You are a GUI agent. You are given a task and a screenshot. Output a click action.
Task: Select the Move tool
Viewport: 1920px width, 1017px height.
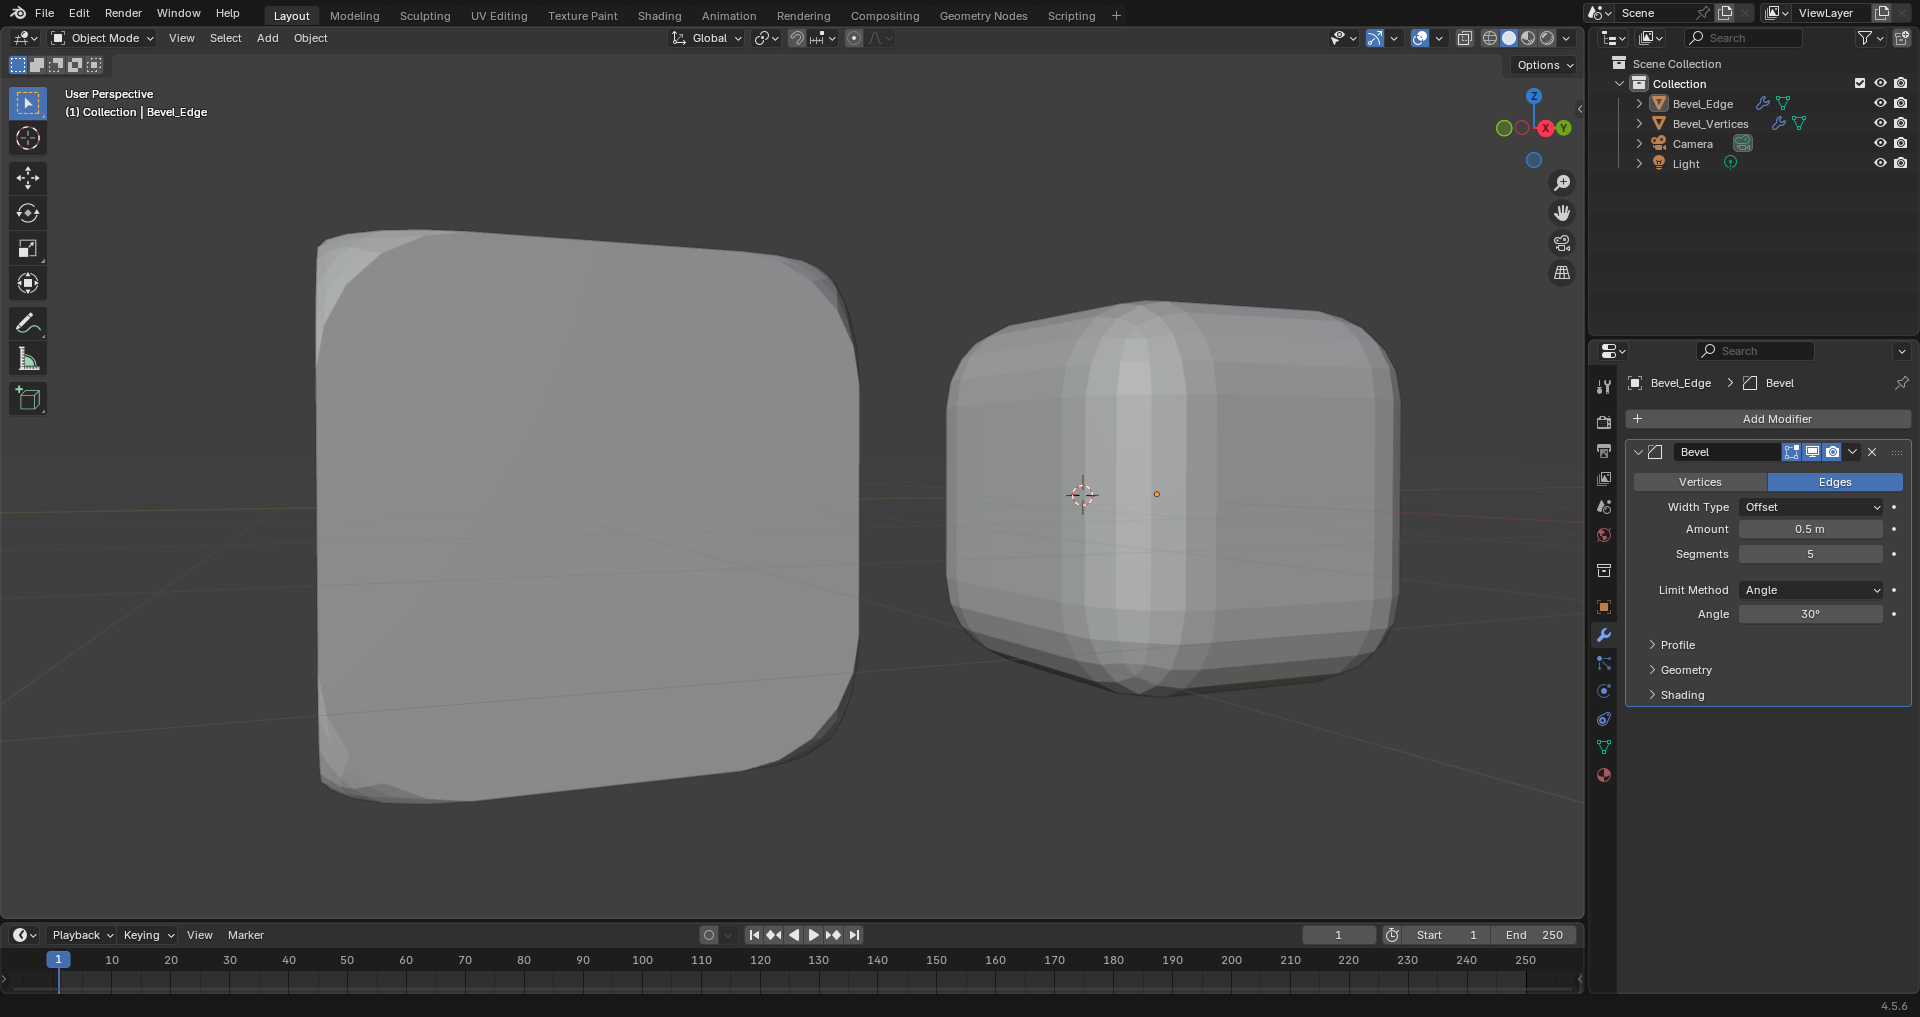[28, 178]
